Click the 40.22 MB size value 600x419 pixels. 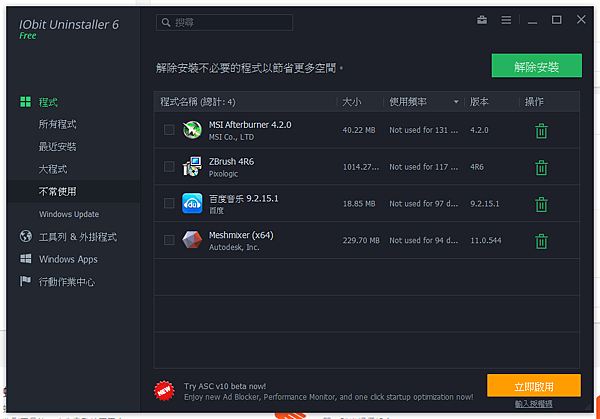[x=359, y=130]
